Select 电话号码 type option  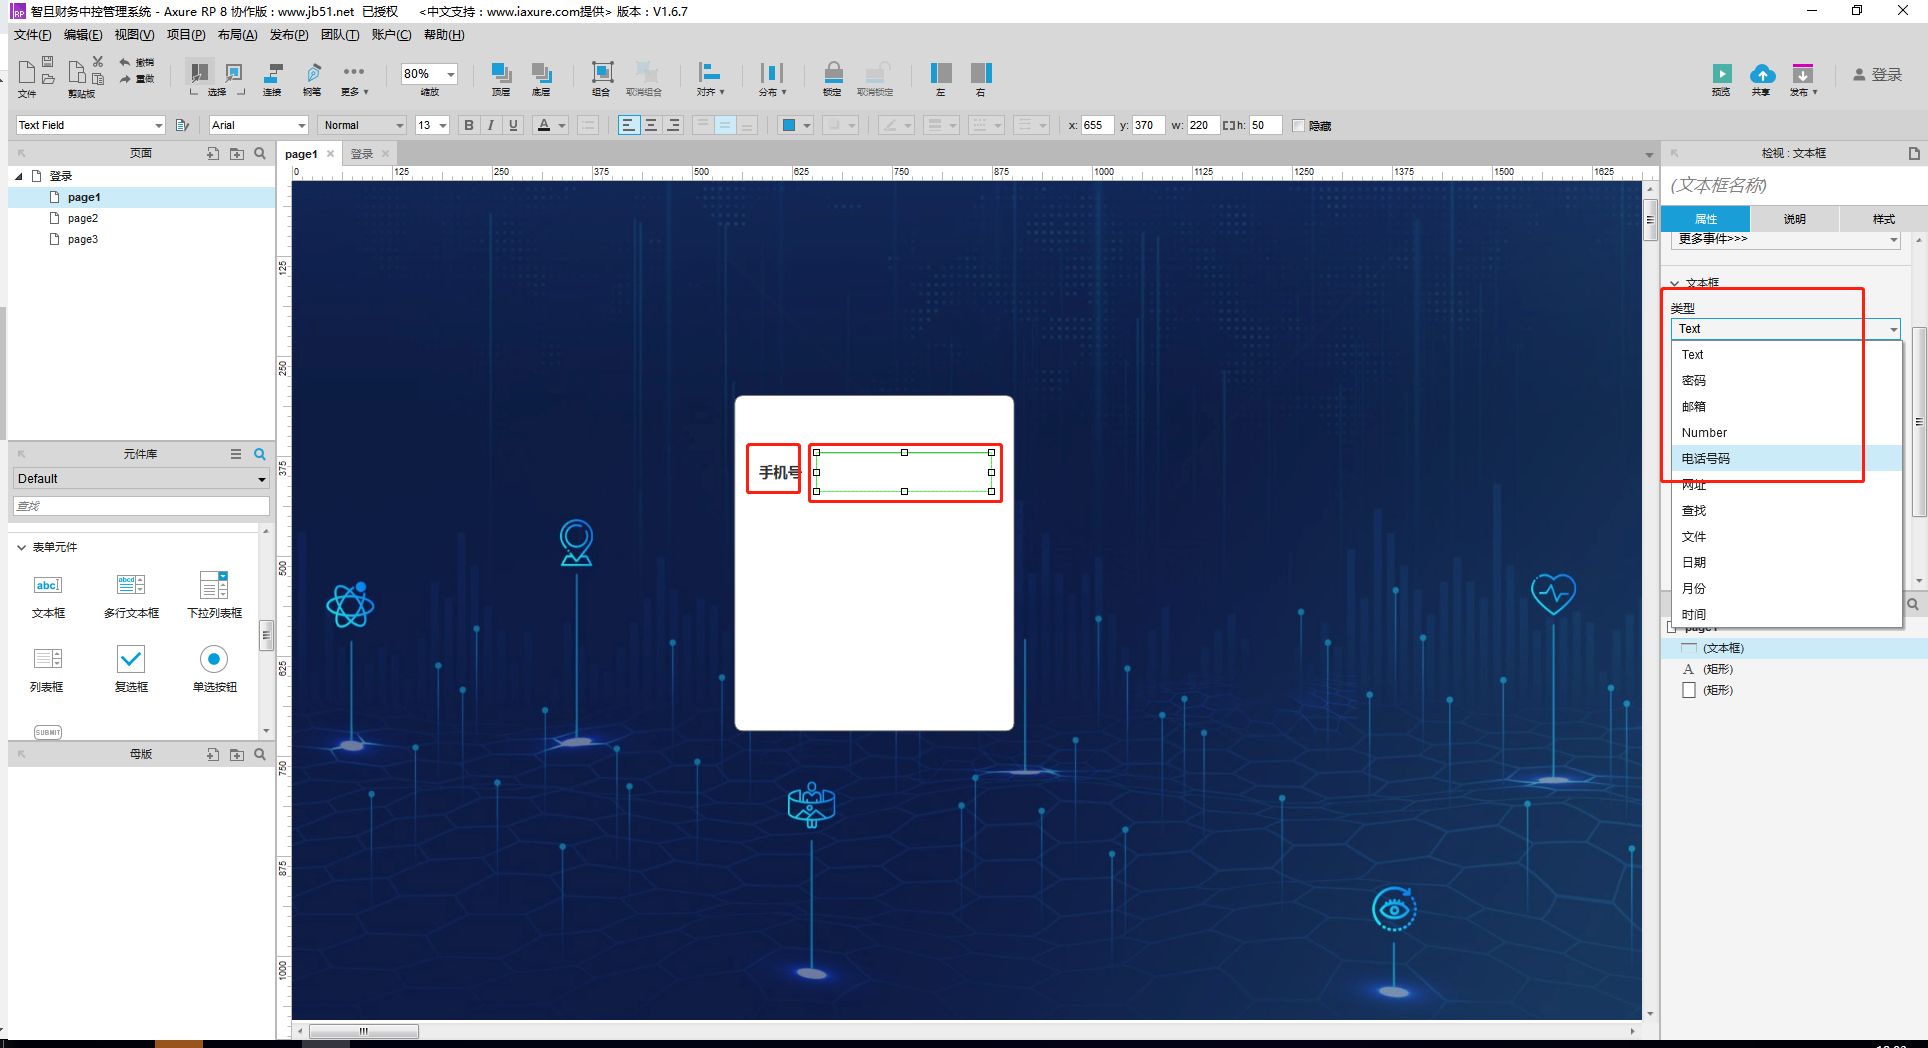pyautogui.click(x=1786, y=458)
